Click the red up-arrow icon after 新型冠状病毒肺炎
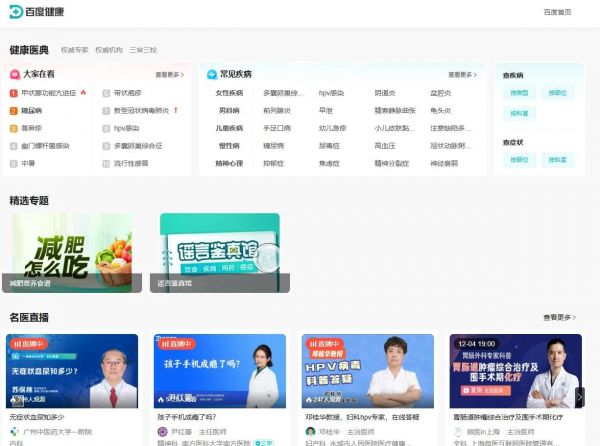This screenshot has height=446, width=600. tap(176, 110)
